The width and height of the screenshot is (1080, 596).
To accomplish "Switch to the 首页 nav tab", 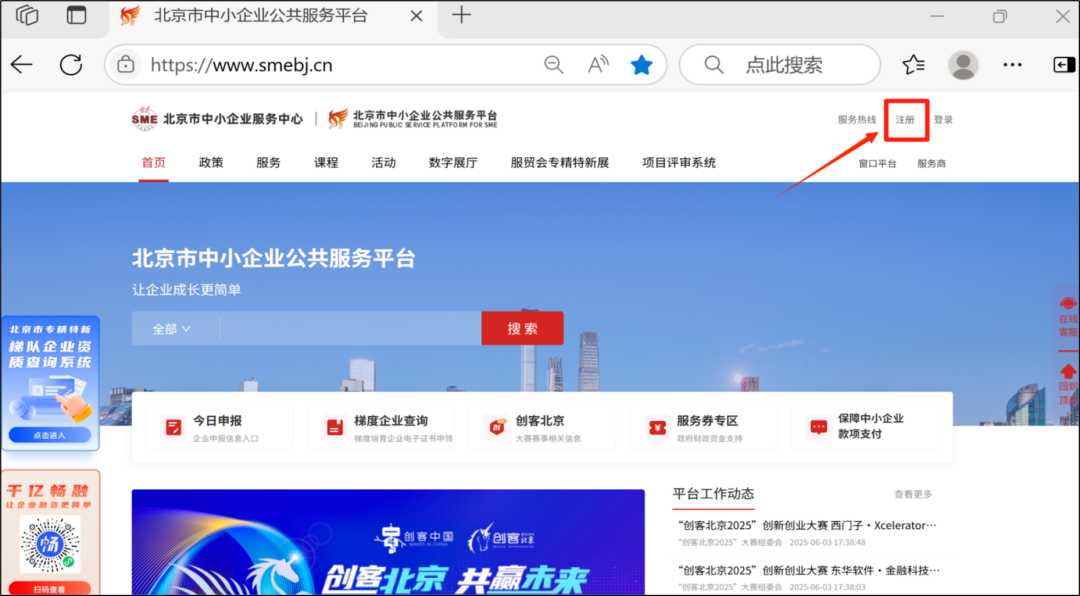I will [x=154, y=163].
